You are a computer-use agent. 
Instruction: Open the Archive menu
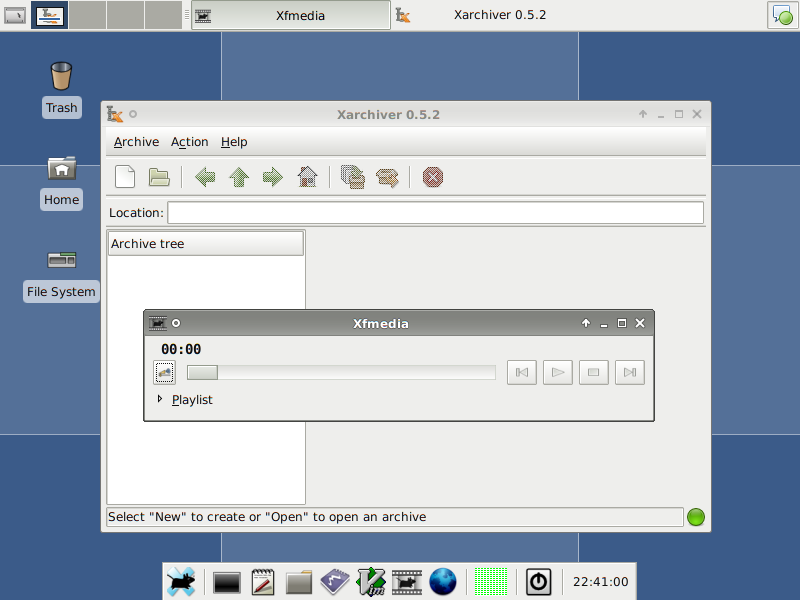tap(136, 142)
